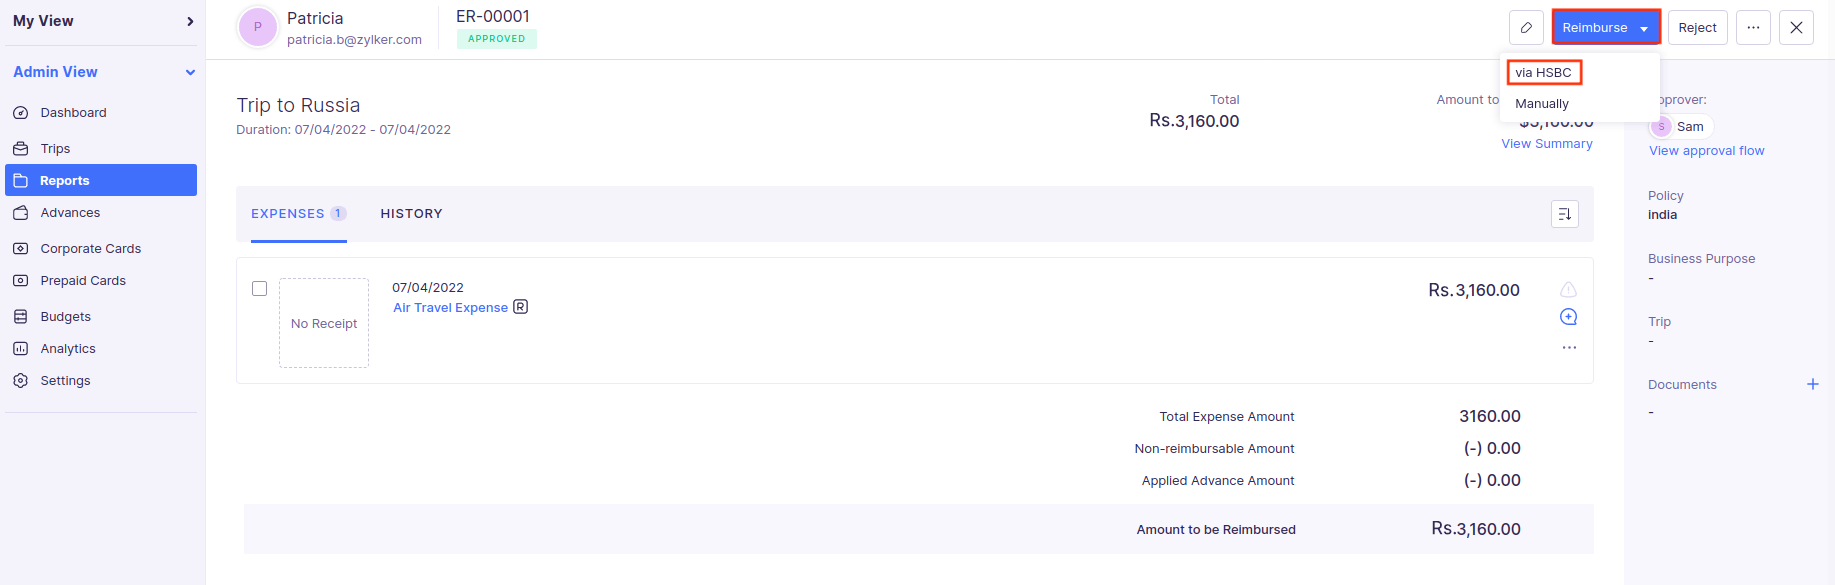Select the expense row checkbox
Image resolution: width=1835 pixels, height=585 pixels.
click(259, 288)
